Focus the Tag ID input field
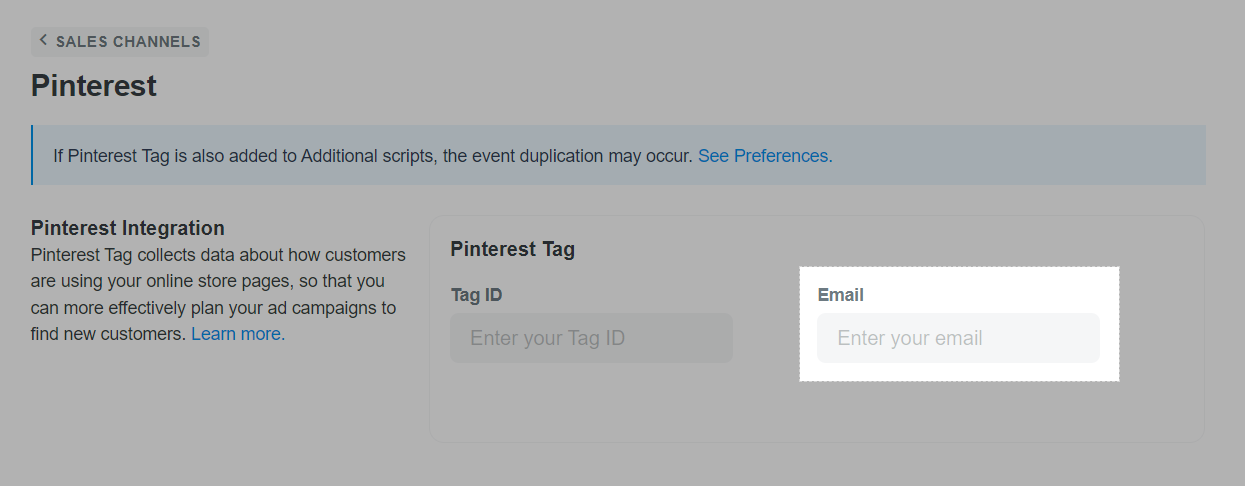The width and height of the screenshot is (1245, 486). pyautogui.click(x=591, y=338)
